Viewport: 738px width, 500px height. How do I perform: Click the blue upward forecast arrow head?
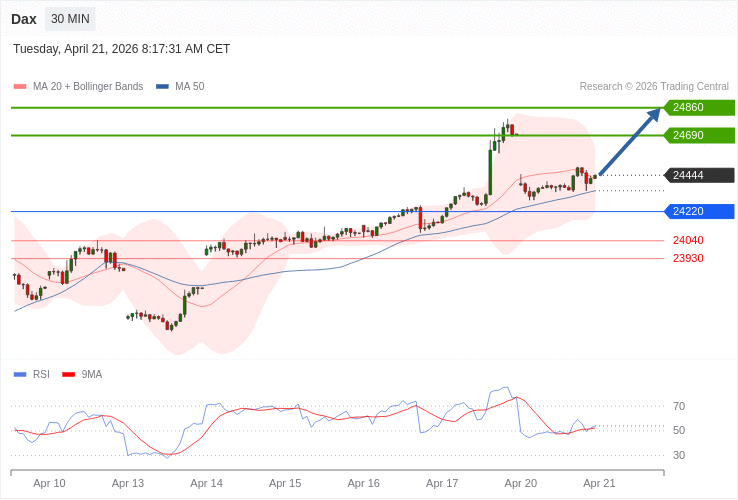654,114
